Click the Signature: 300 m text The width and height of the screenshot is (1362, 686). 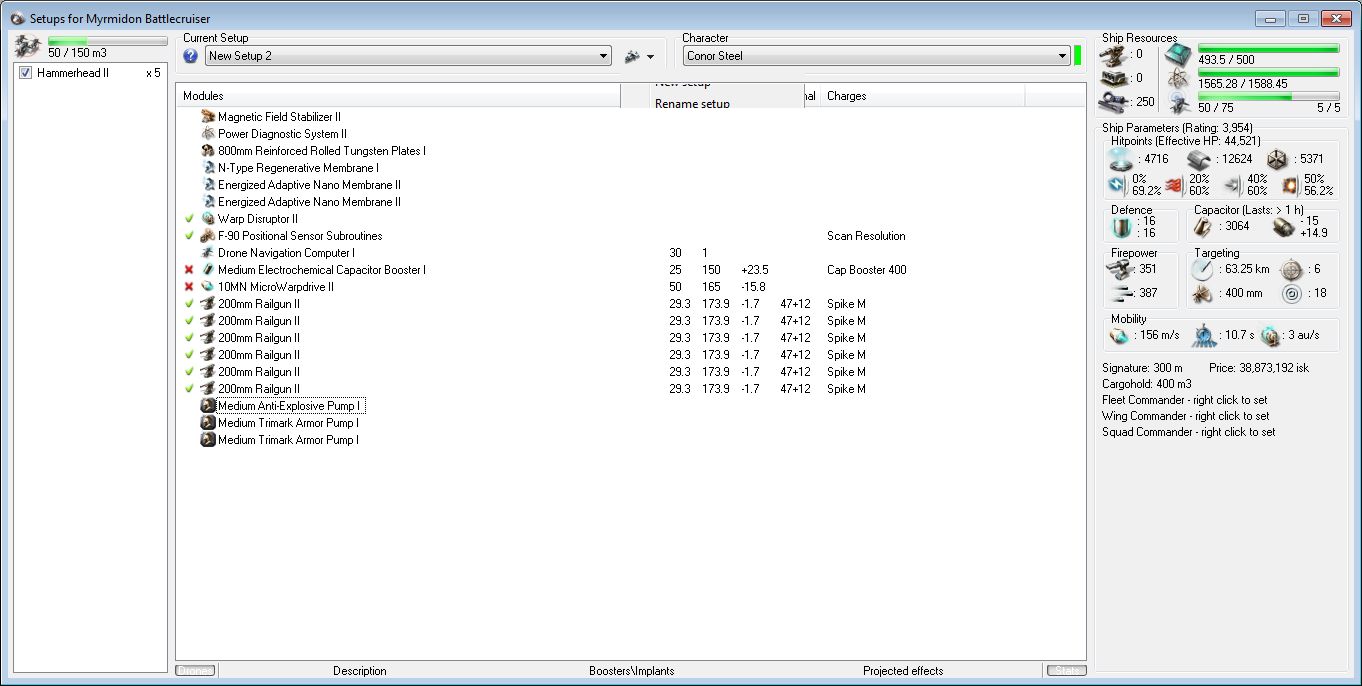click(1142, 368)
